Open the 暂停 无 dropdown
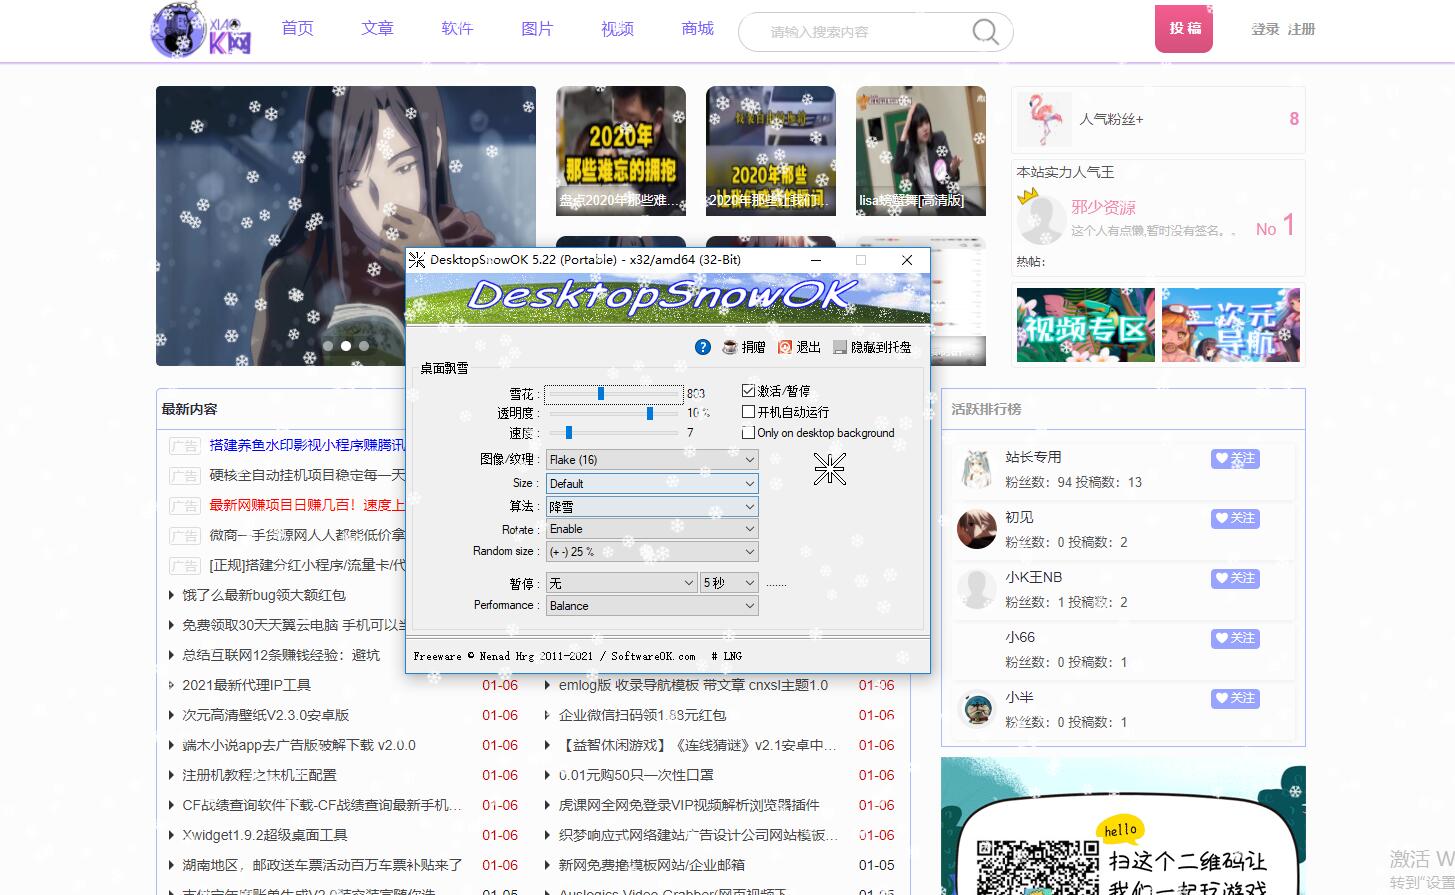Viewport: 1455px width, 895px height. pos(621,583)
